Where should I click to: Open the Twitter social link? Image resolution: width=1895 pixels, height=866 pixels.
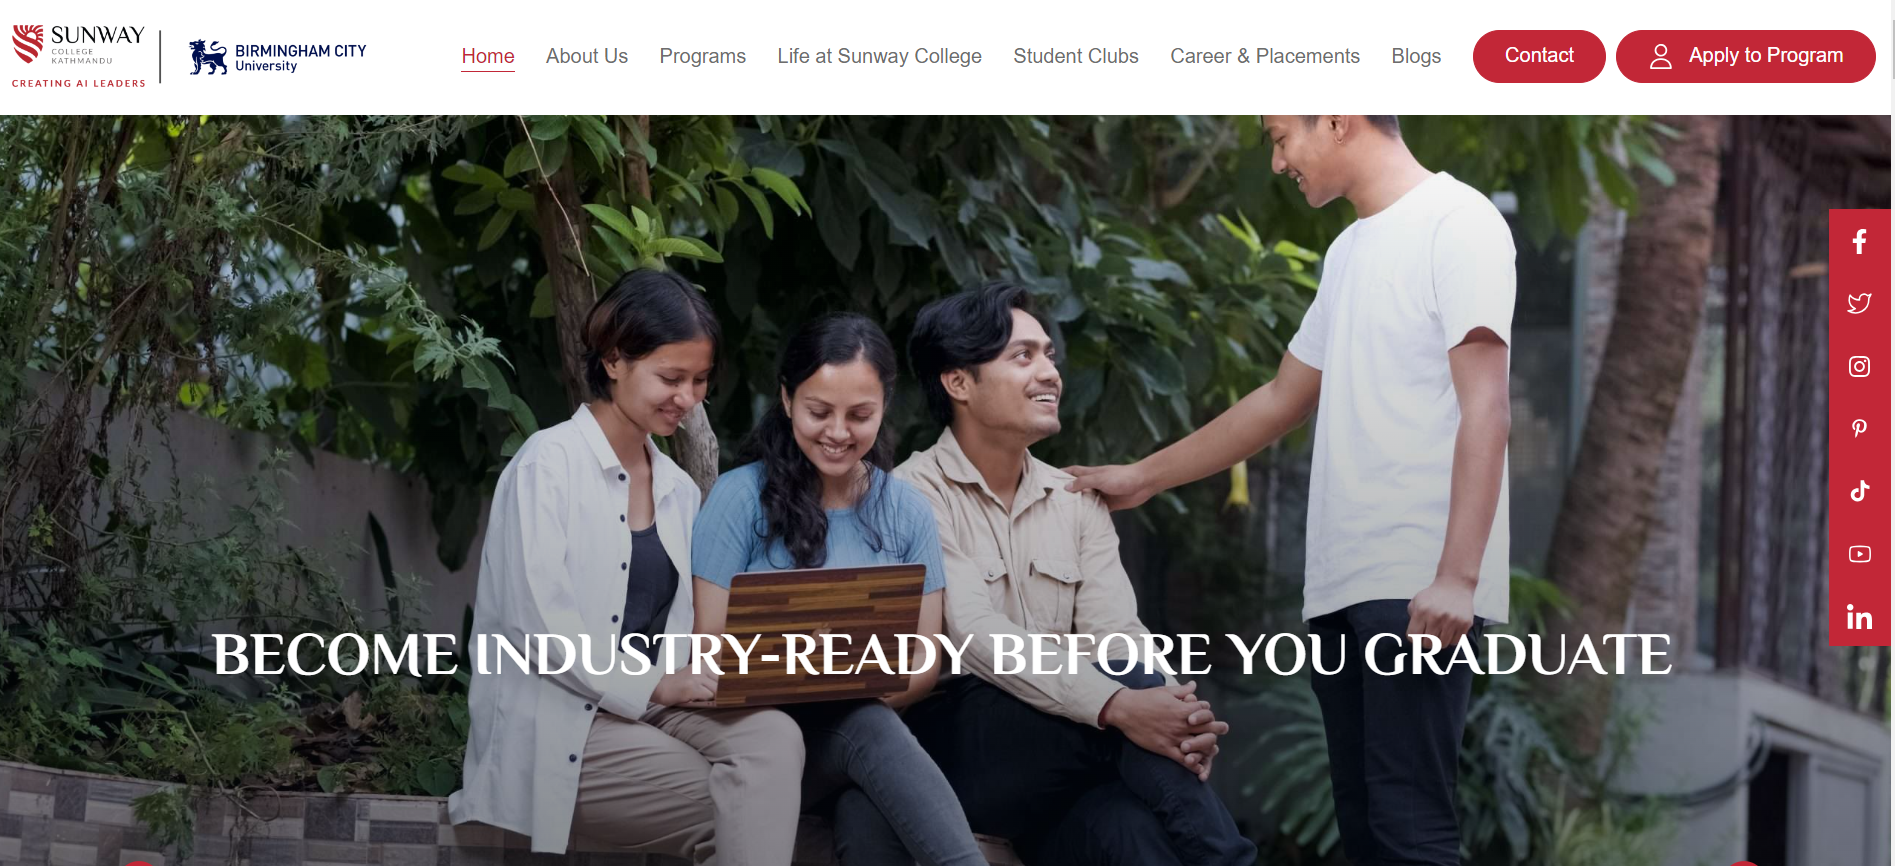point(1859,303)
